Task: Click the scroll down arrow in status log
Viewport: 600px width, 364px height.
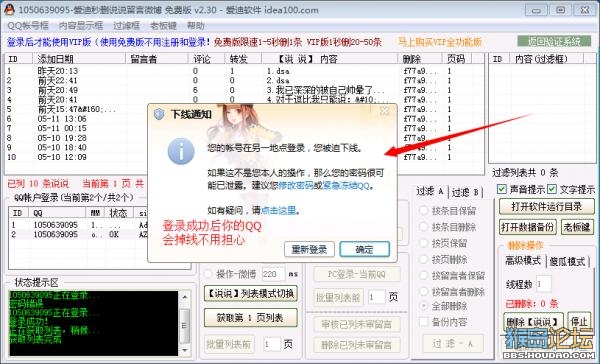Action: pos(185,350)
